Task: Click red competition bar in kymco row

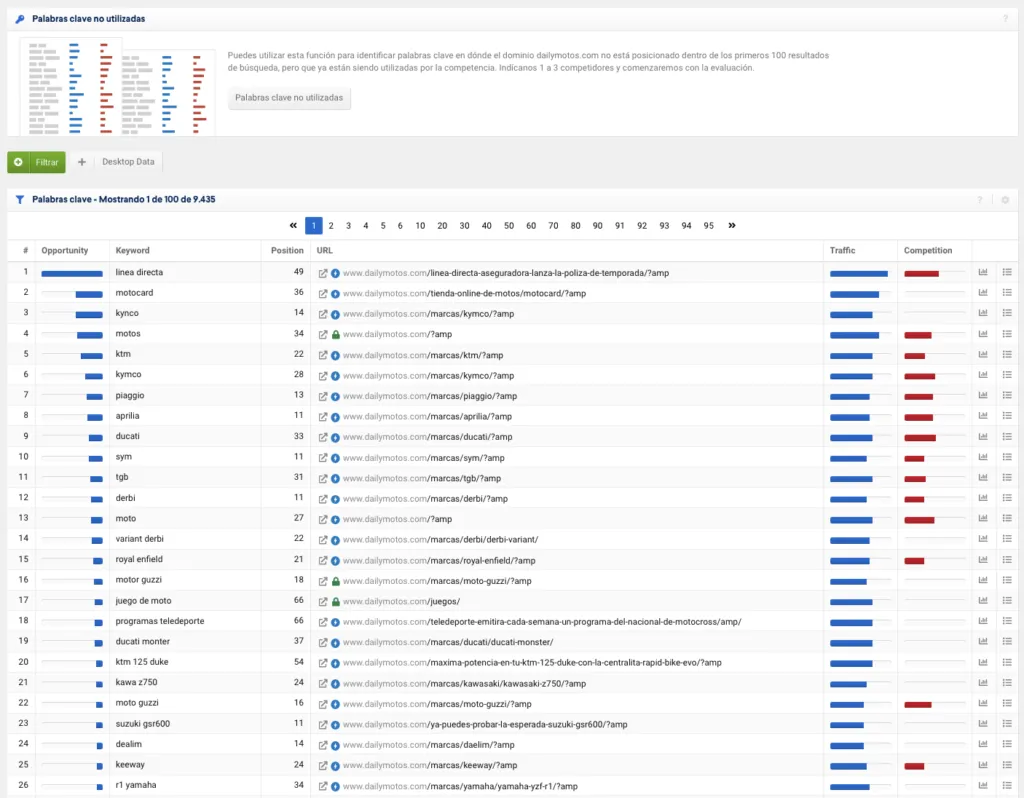Action: tap(920, 376)
